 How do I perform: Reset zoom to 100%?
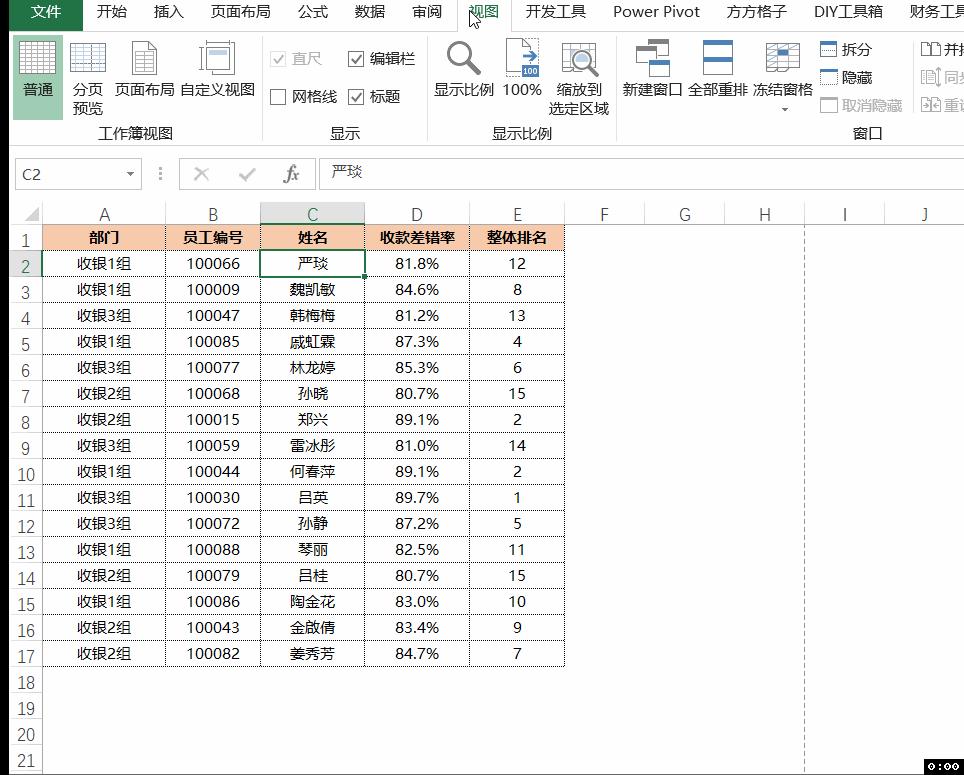pos(522,69)
